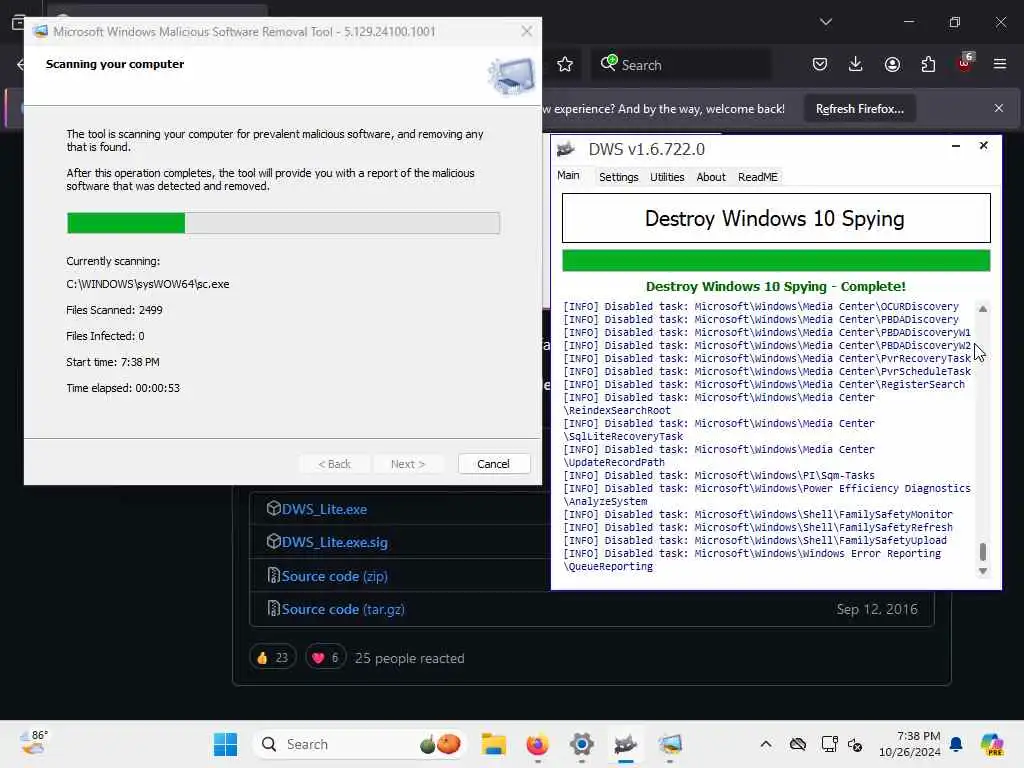Click the DWS green progress bar
This screenshot has height=768, width=1024.
point(776,260)
